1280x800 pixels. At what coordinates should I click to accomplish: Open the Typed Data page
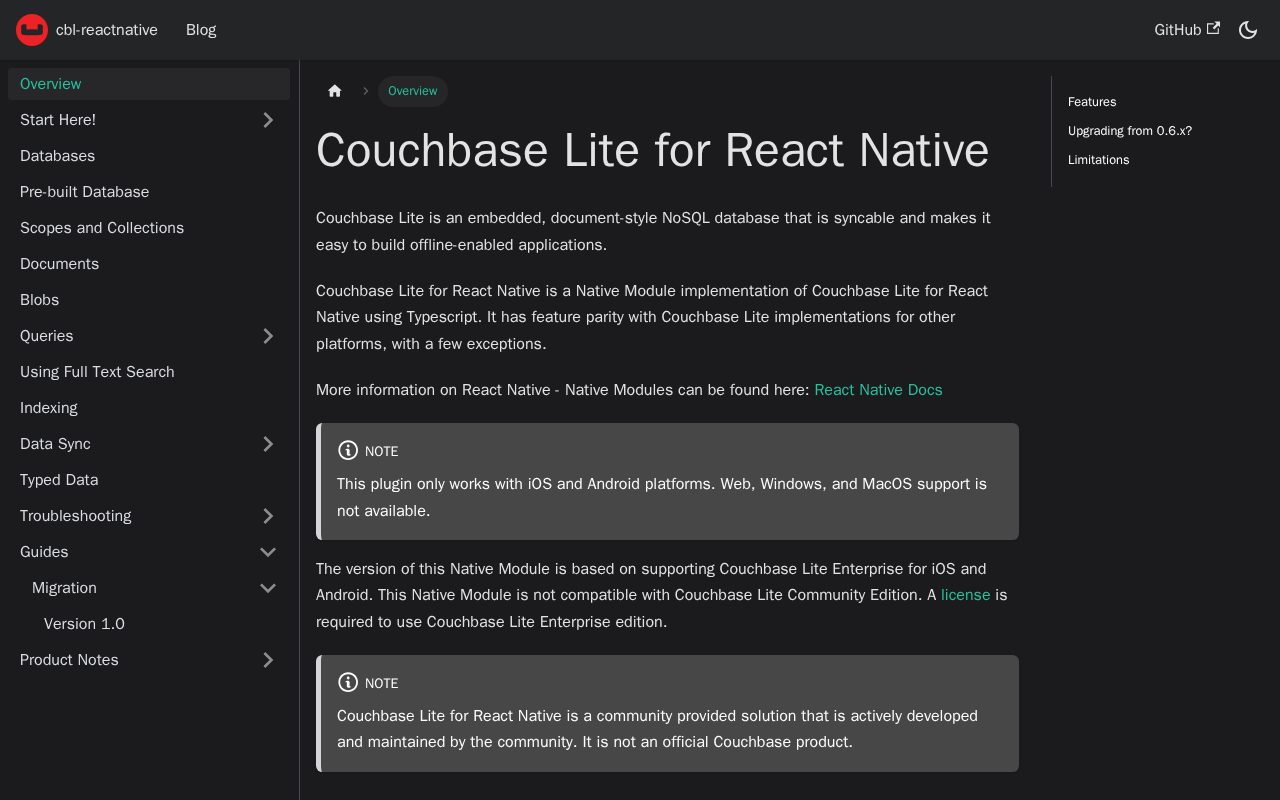click(149, 480)
